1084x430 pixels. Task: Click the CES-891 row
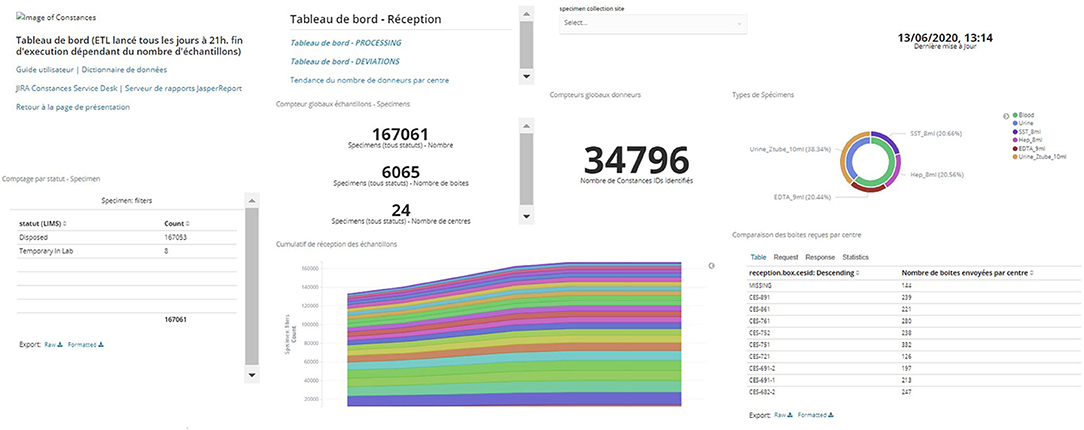[x=913, y=297]
